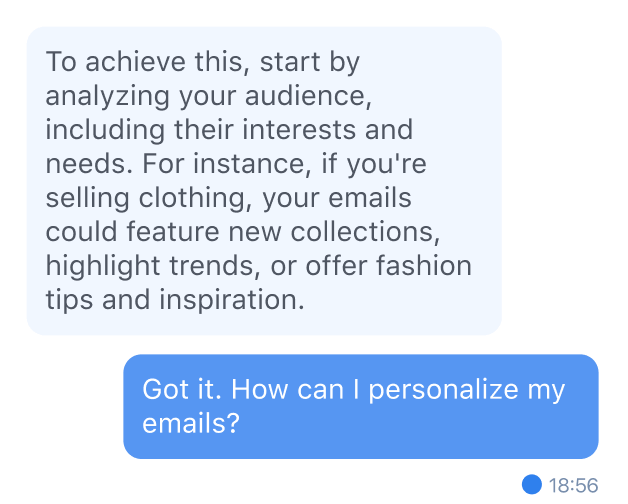Select the blue sent message bubble
Viewport: 628px width, 504px height.
click(361, 406)
